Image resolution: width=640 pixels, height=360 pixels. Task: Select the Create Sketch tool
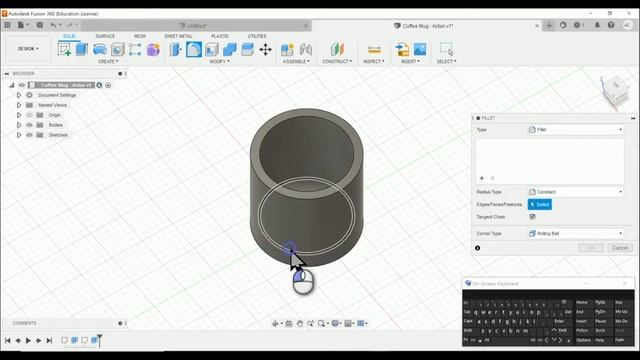64,49
